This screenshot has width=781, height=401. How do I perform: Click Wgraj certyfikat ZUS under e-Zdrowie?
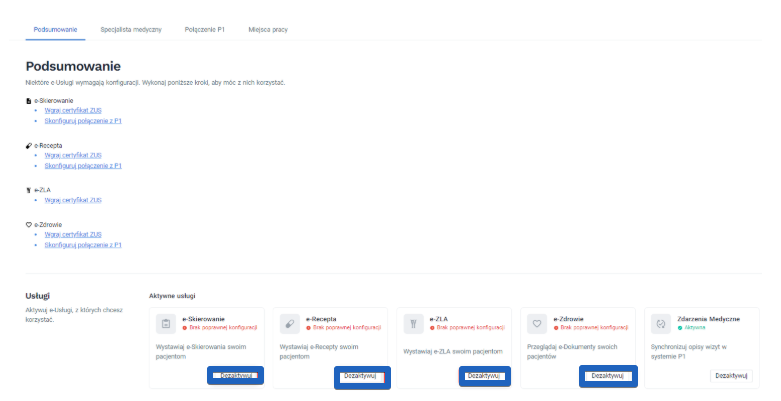tap(73, 235)
